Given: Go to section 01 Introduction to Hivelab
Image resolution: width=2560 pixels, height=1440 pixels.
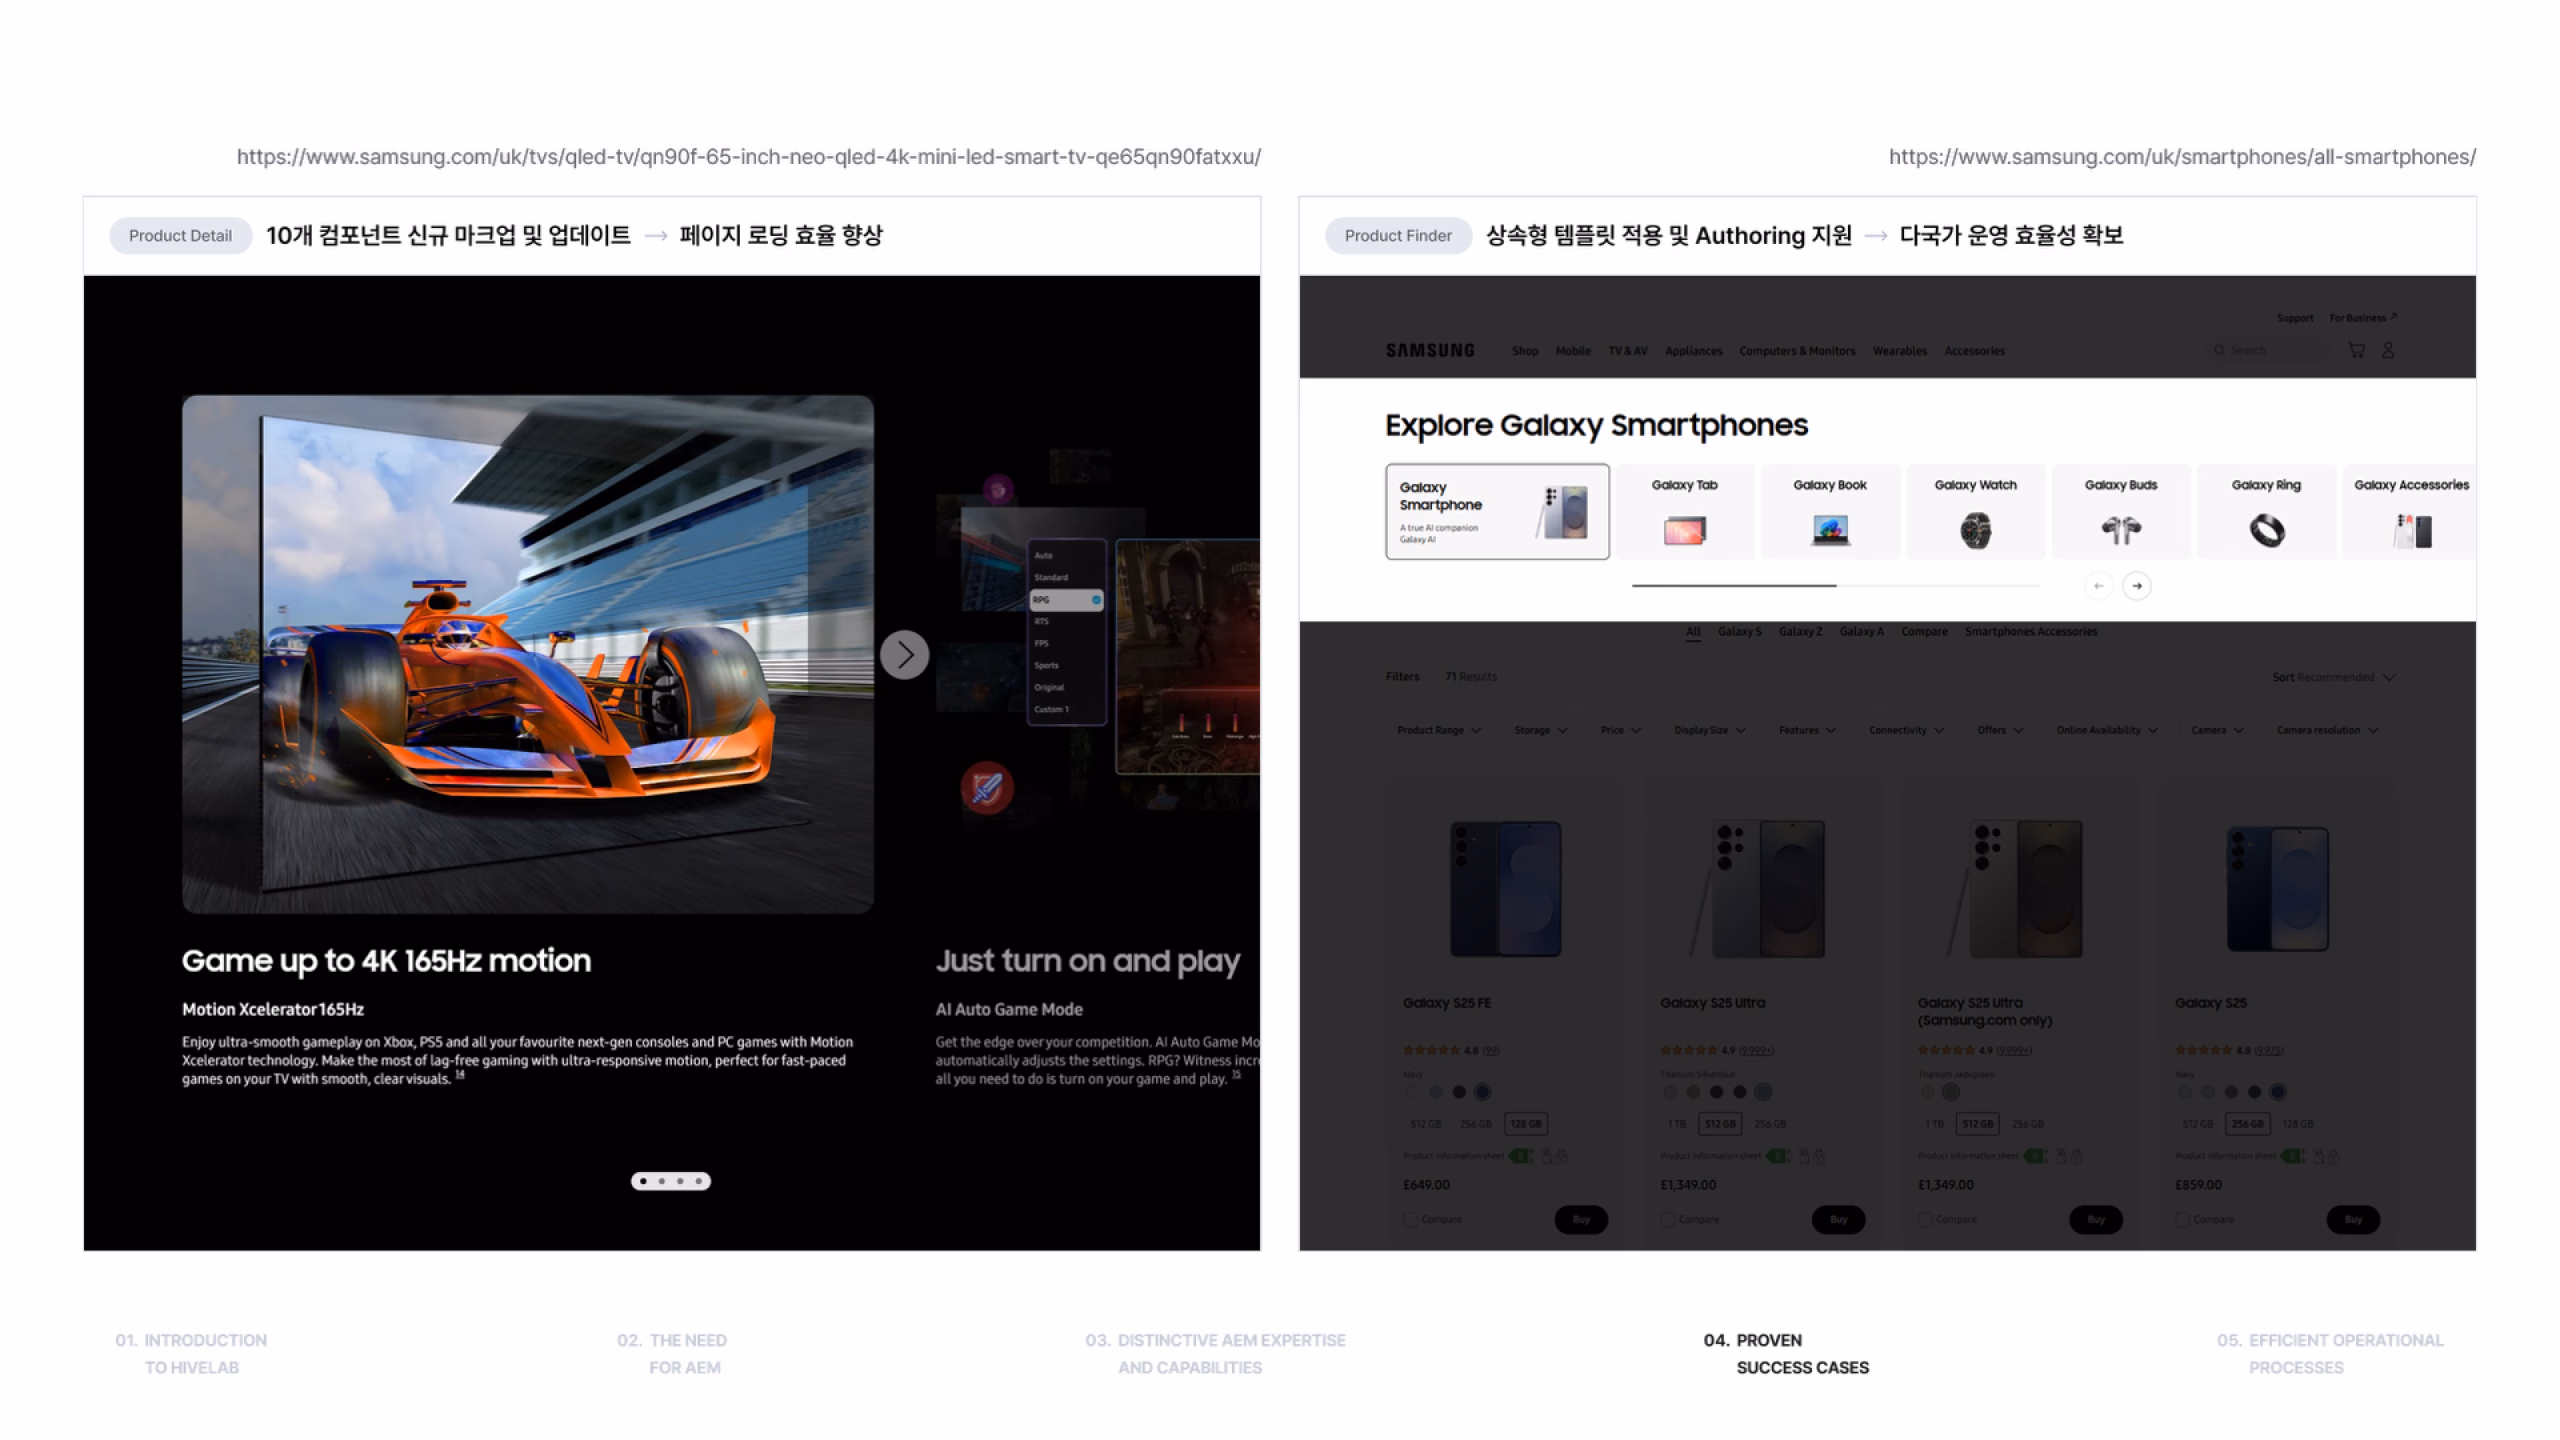Looking at the screenshot, I should point(191,1354).
